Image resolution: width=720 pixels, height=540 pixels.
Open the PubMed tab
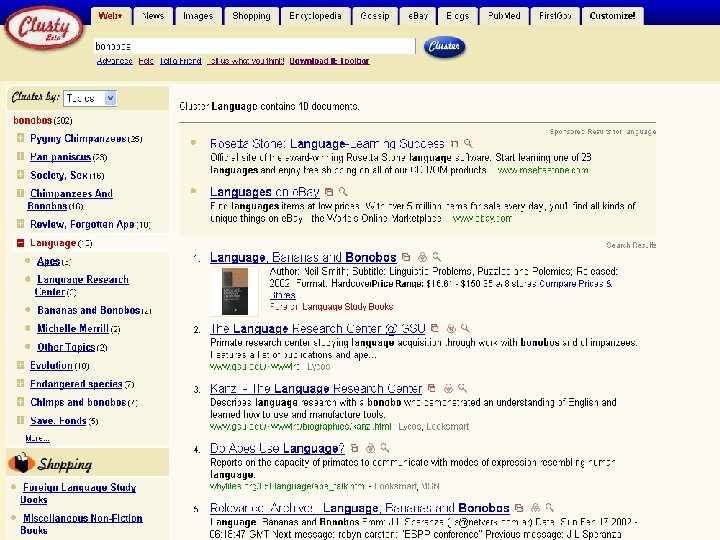[x=504, y=16]
